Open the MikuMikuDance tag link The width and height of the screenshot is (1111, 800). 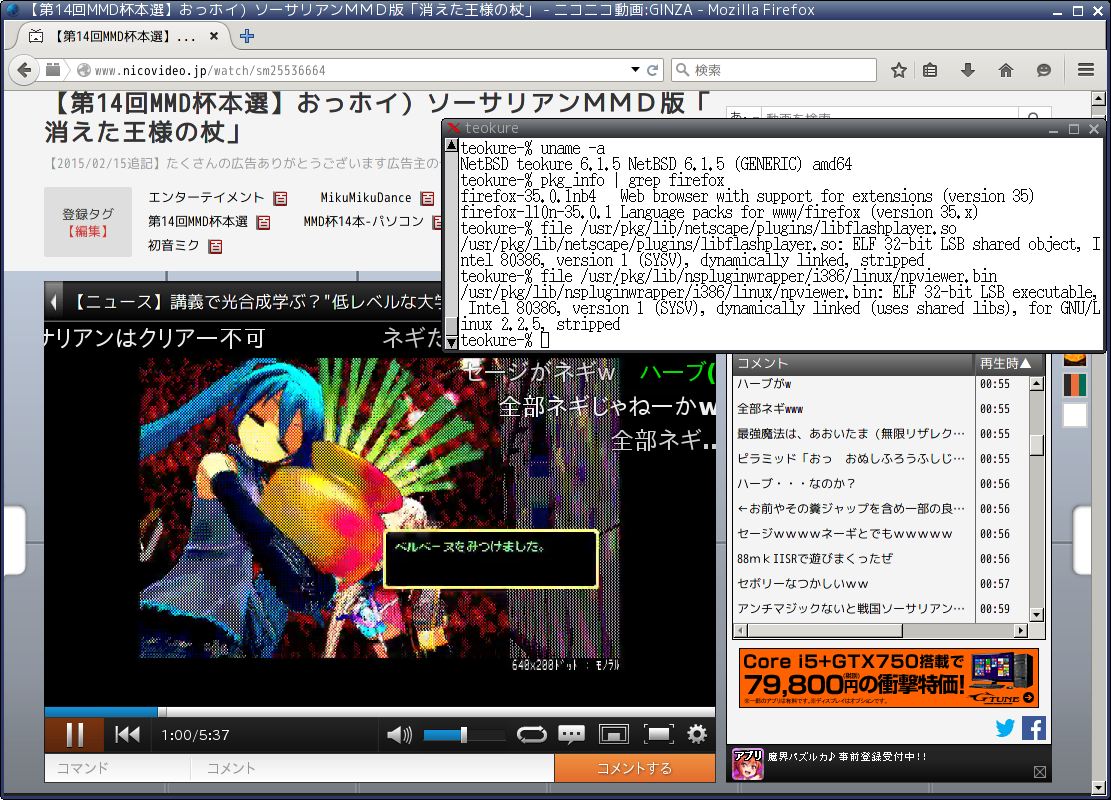pyautogui.click(x=366, y=198)
